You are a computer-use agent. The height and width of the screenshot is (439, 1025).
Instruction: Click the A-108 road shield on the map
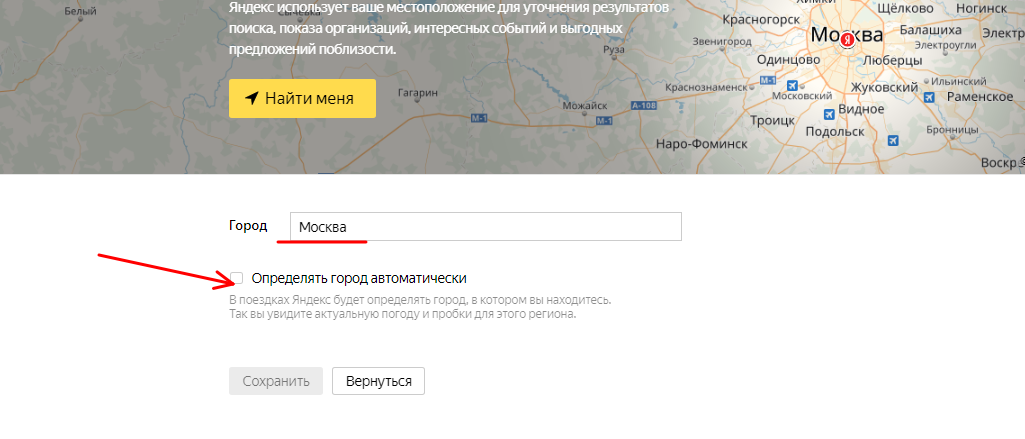click(646, 105)
